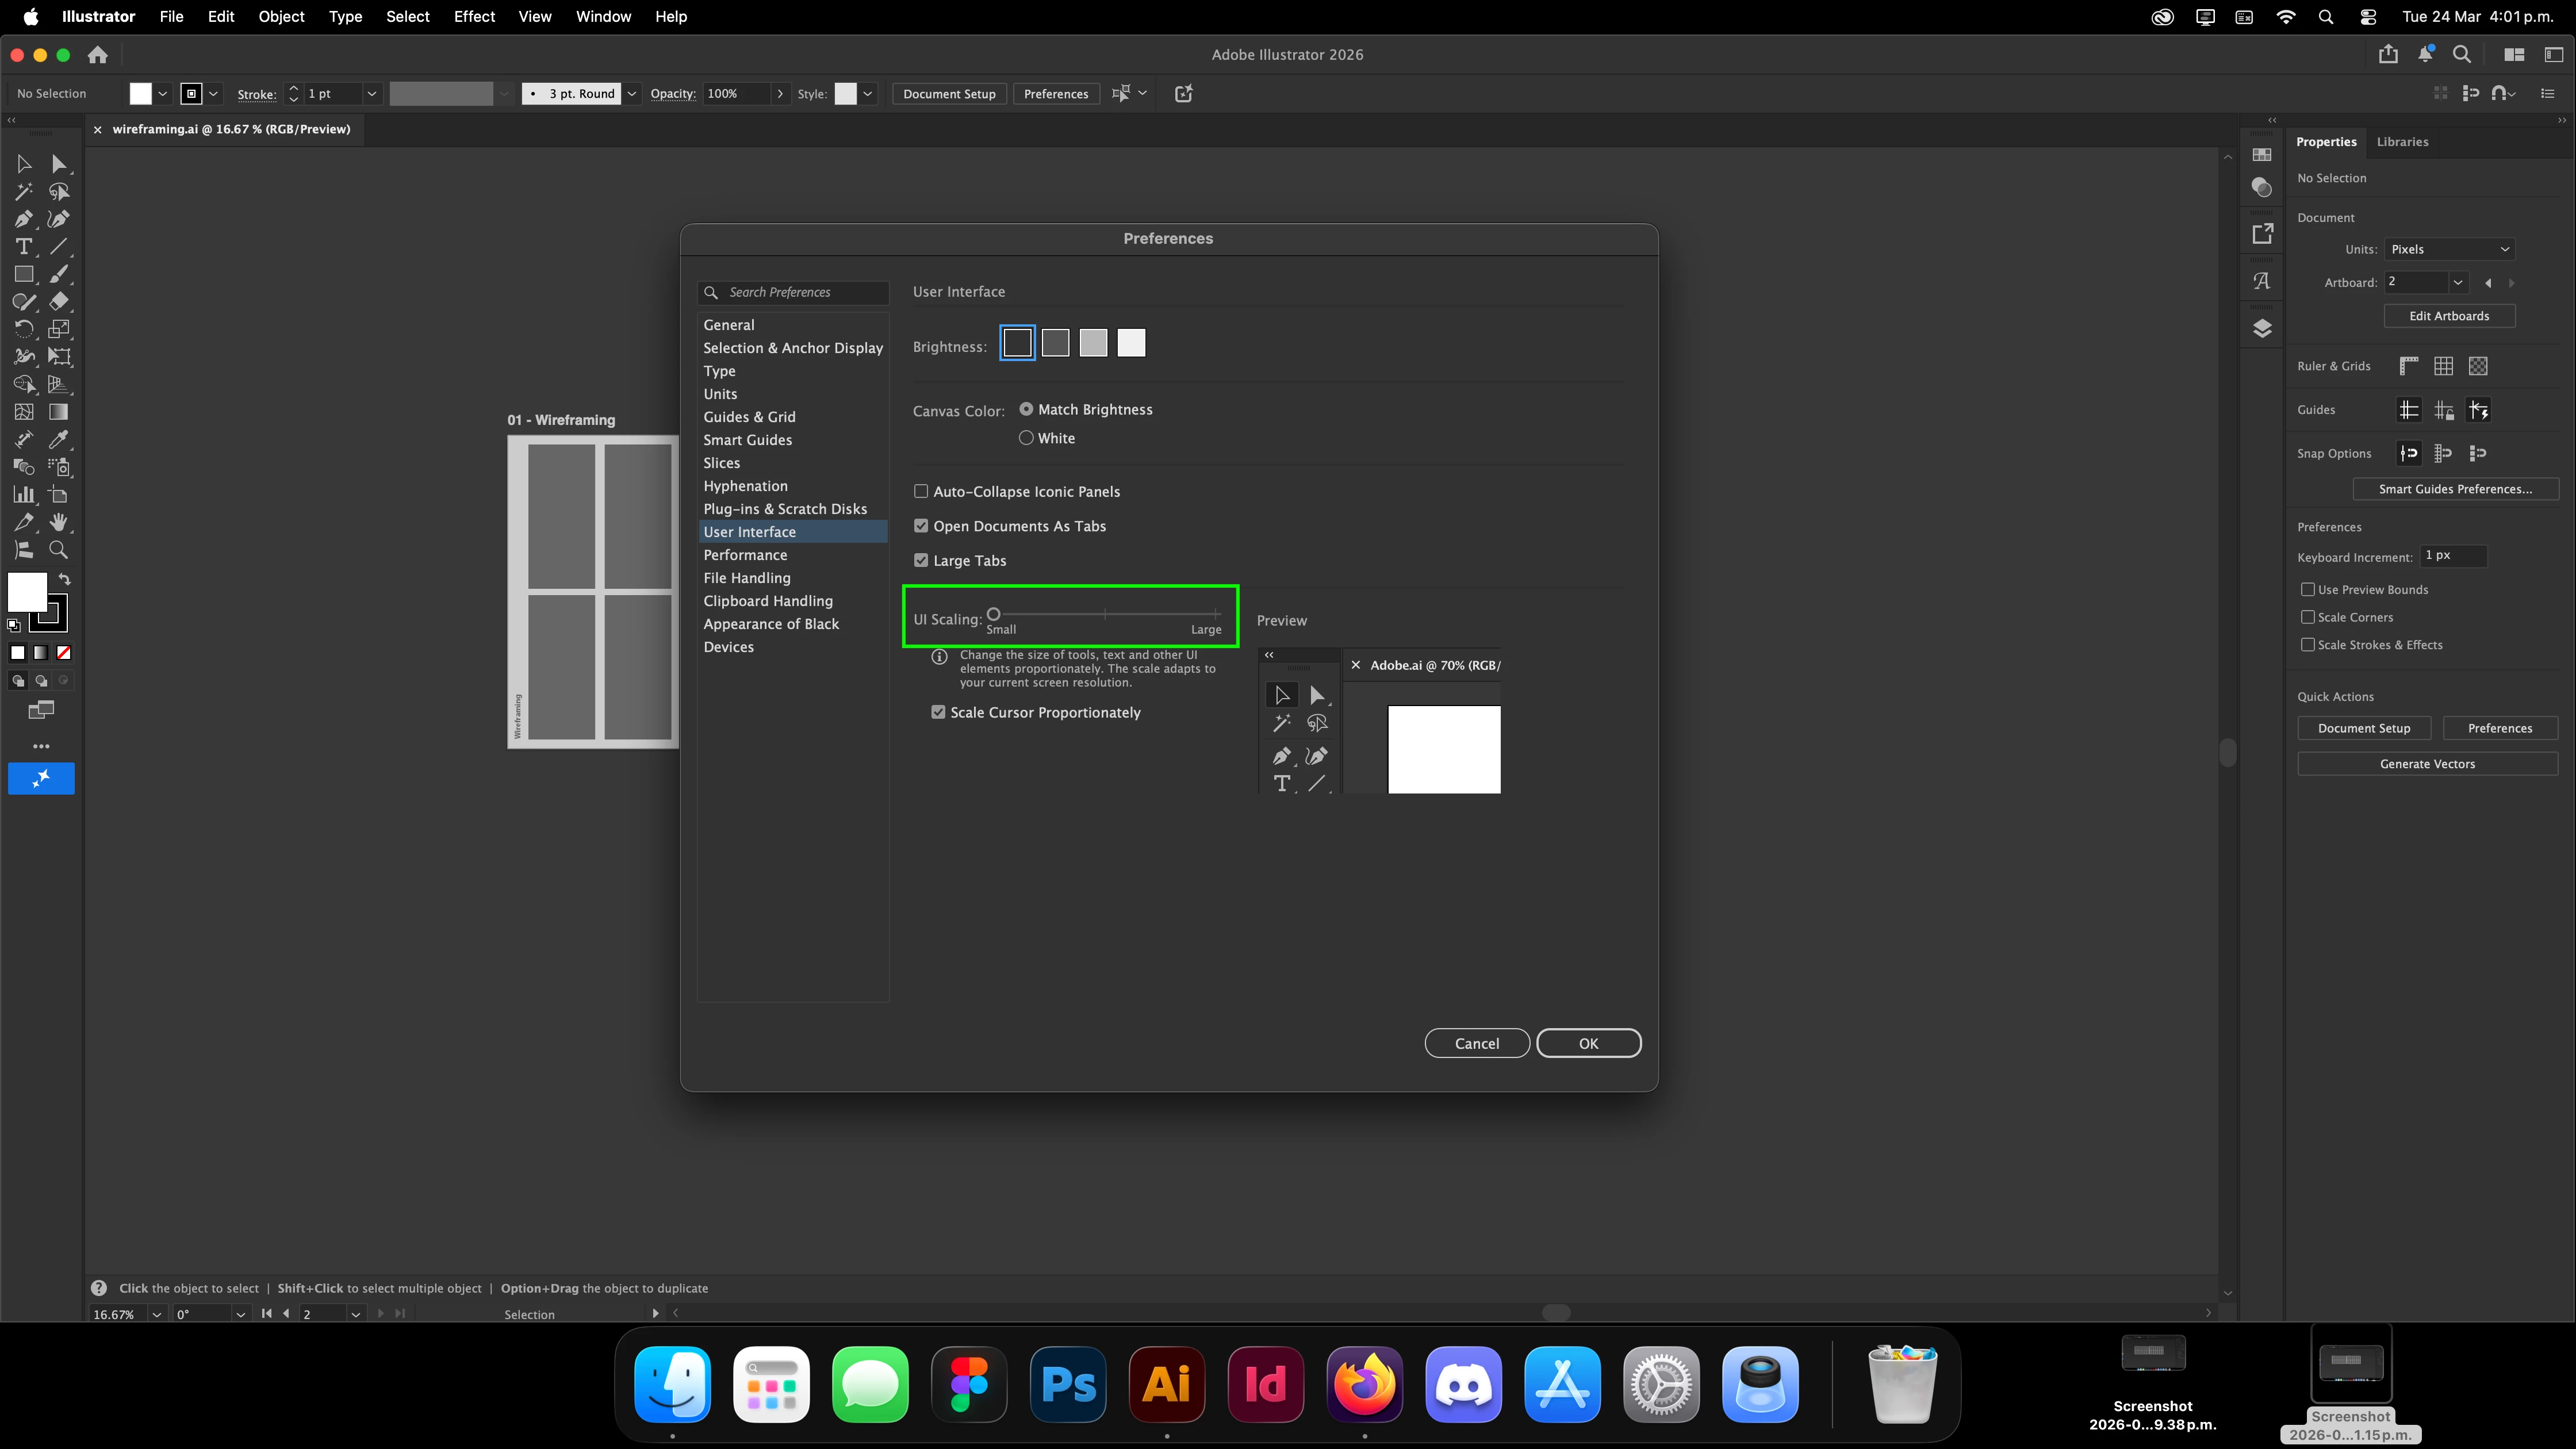Open the Layers panel icon
The width and height of the screenshot is (2576, 1449).
coord(2262,329)
